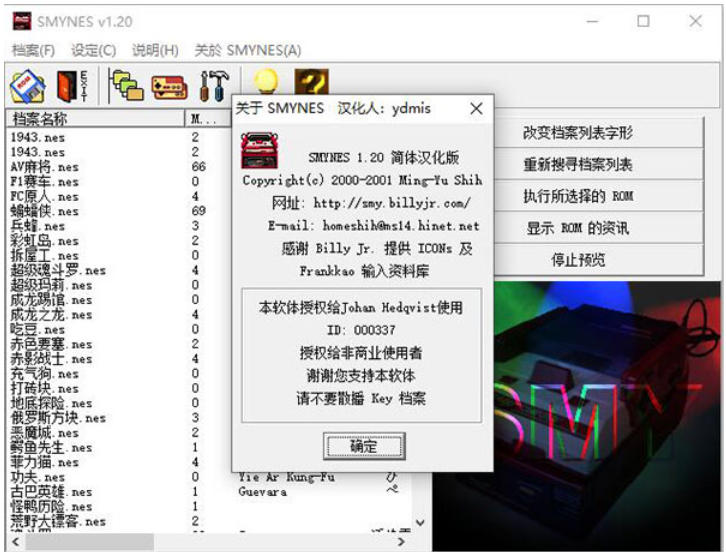Click the console icon in About dialog
Screen dimensions: 726x552
point(260,150)
